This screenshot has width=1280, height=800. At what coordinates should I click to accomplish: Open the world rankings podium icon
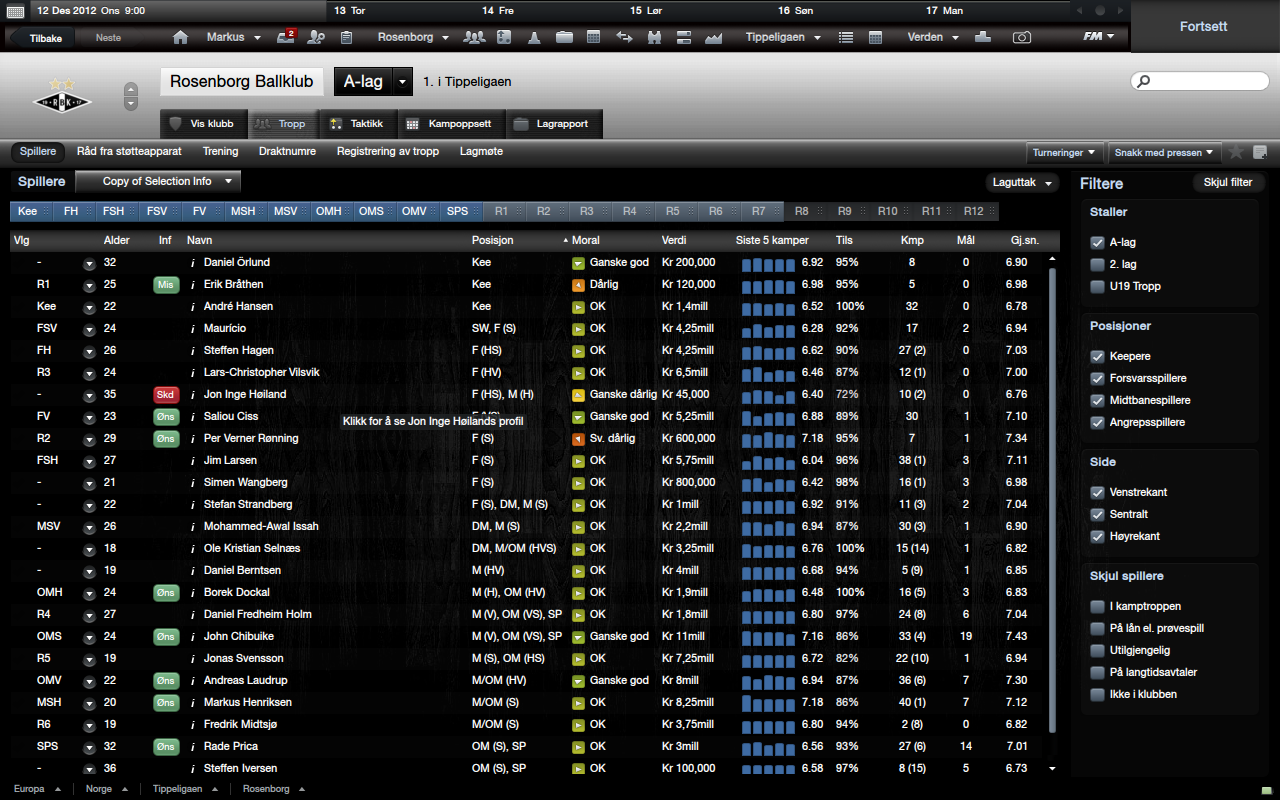[983, 37]
